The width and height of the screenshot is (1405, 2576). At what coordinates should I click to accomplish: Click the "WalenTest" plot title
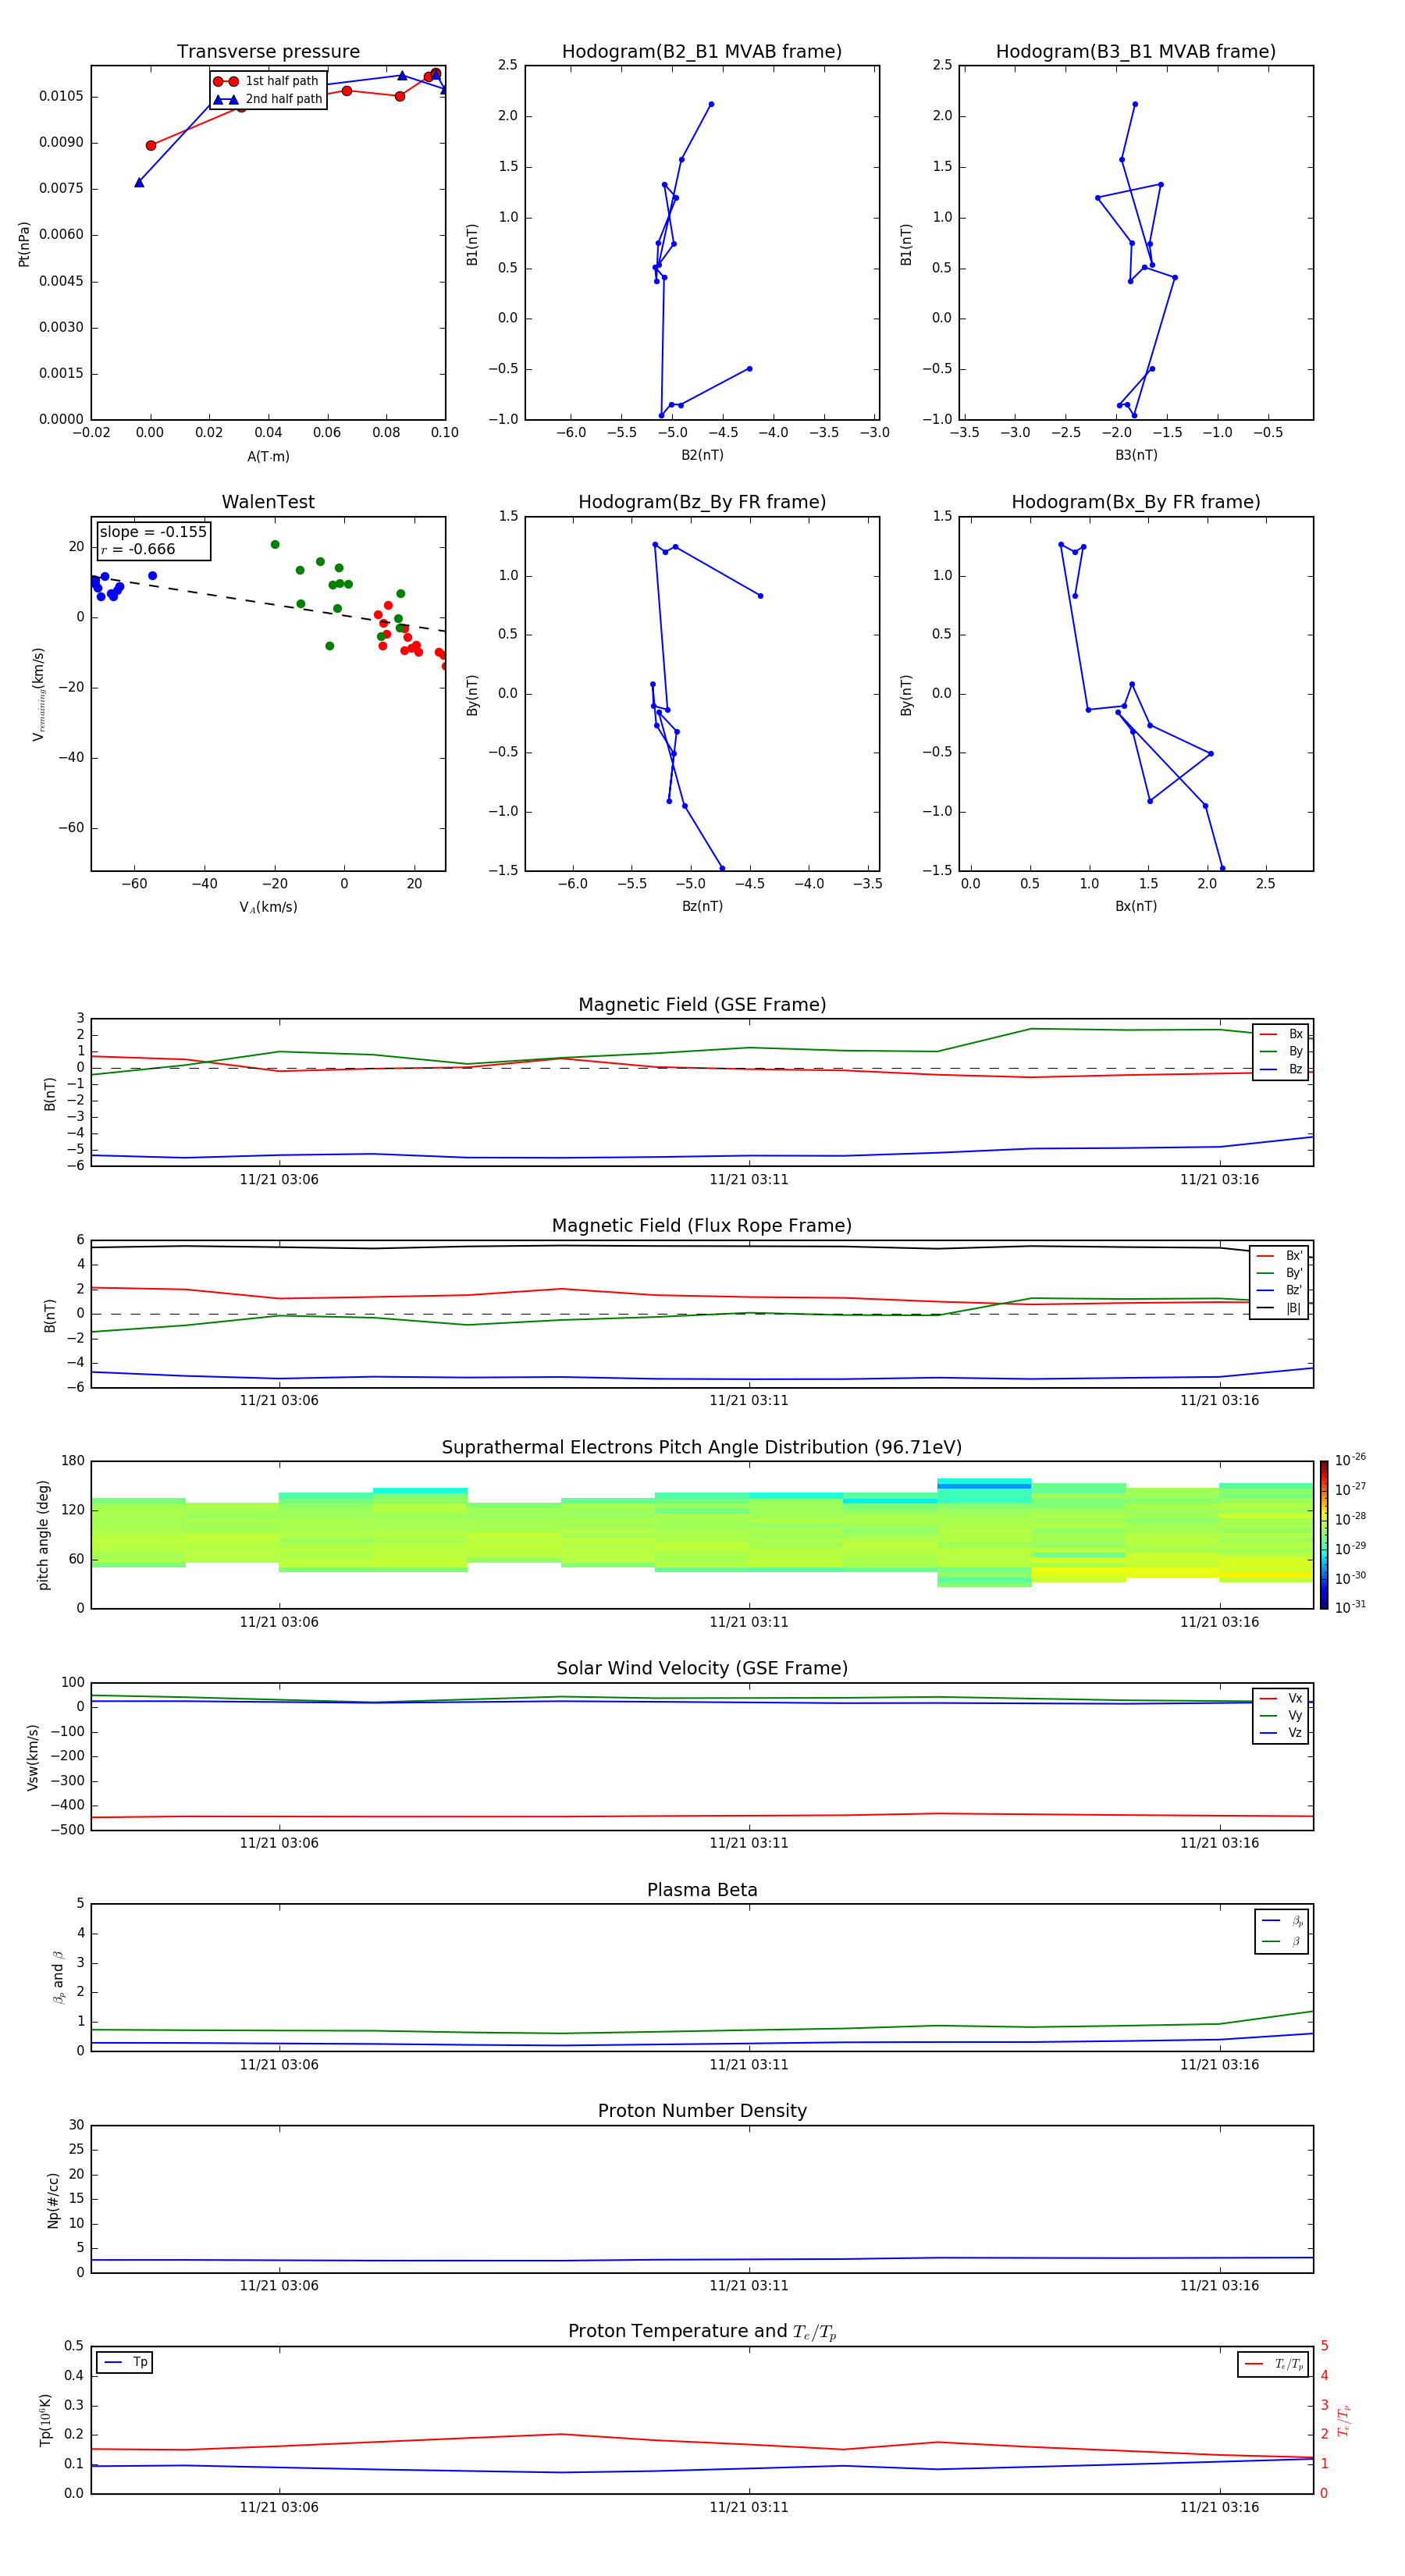click(268, 502)
